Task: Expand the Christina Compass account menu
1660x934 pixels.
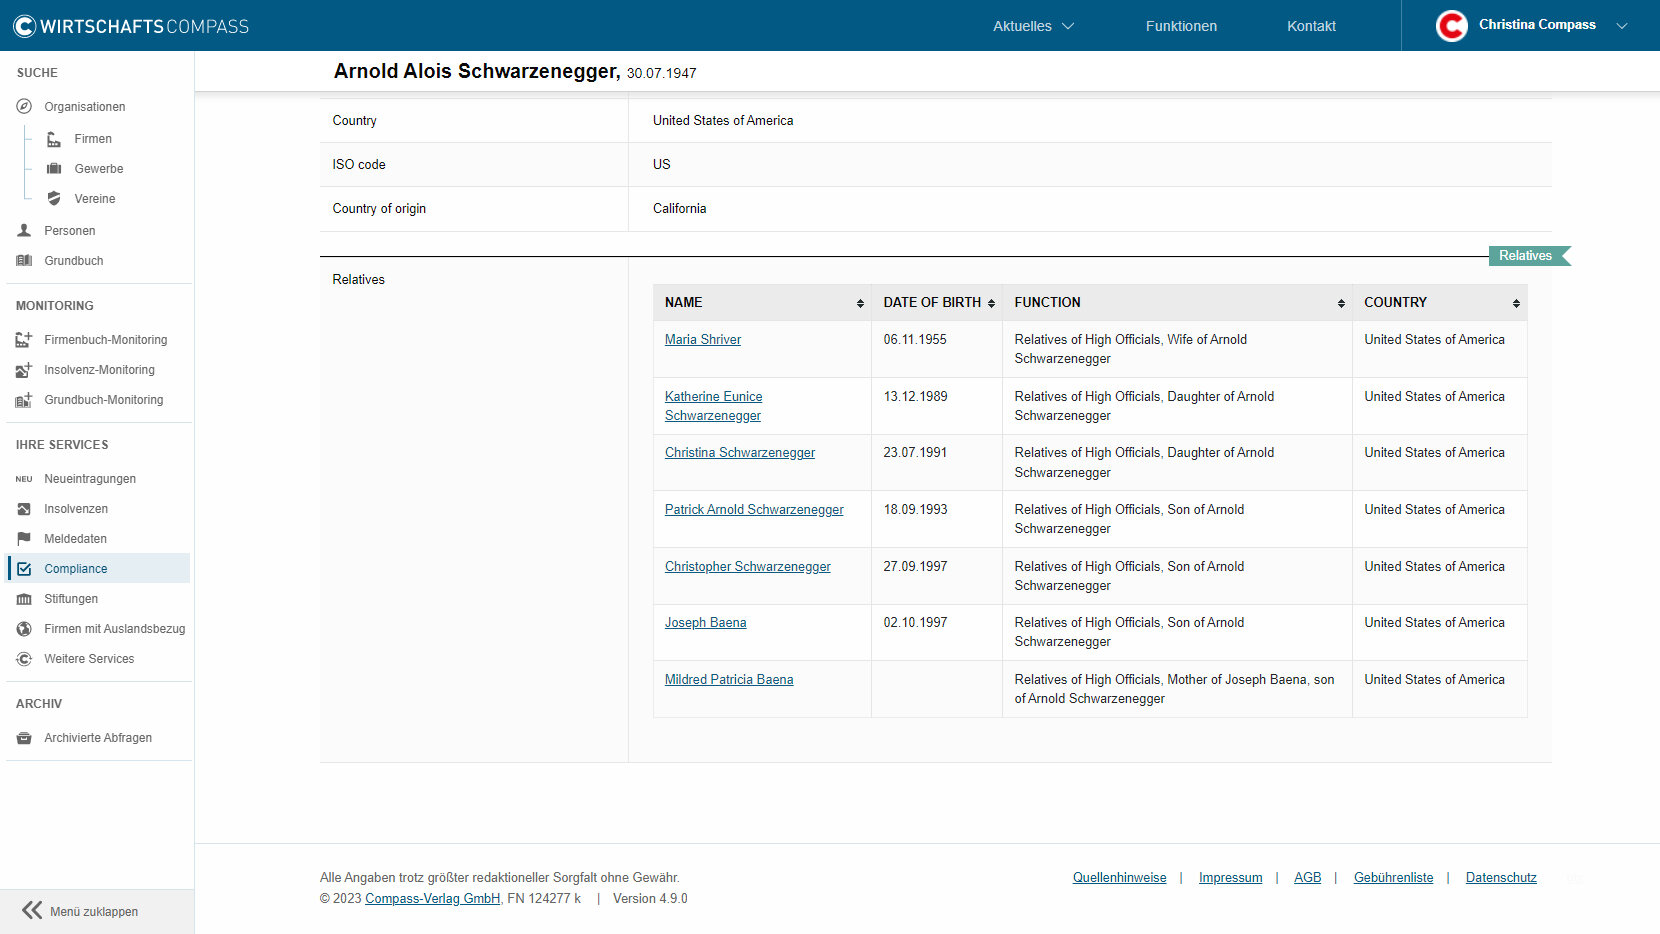Action: pos(1537,25)
